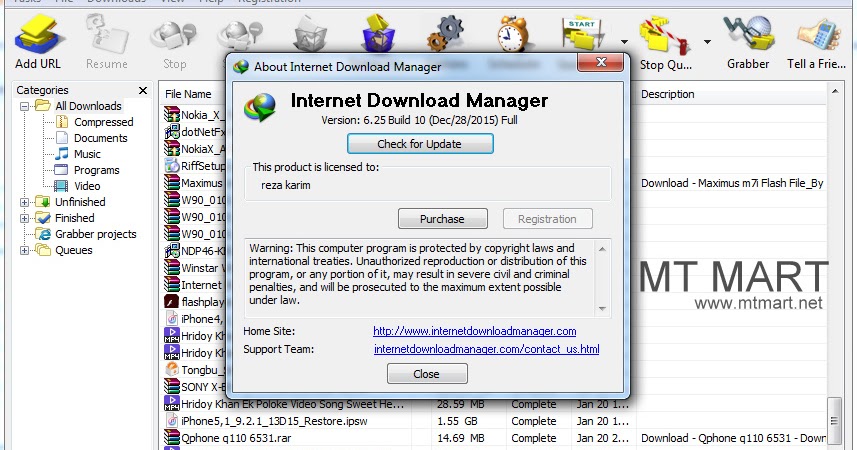
Task: Click download list scrollbar up arrow
Action: (835, 91)
